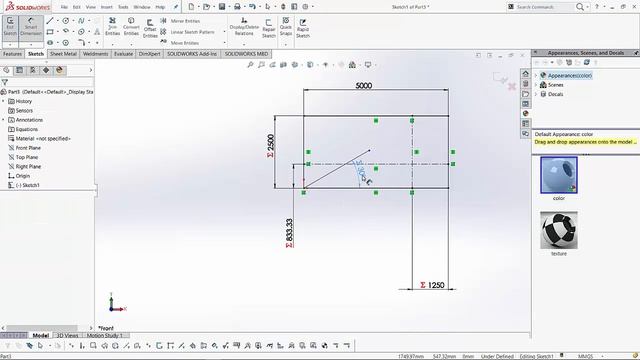Image resolution: width=640 pixels, height=360 pixels.
Task: Click the Move Entities command
Action: [x=180, y=43]
